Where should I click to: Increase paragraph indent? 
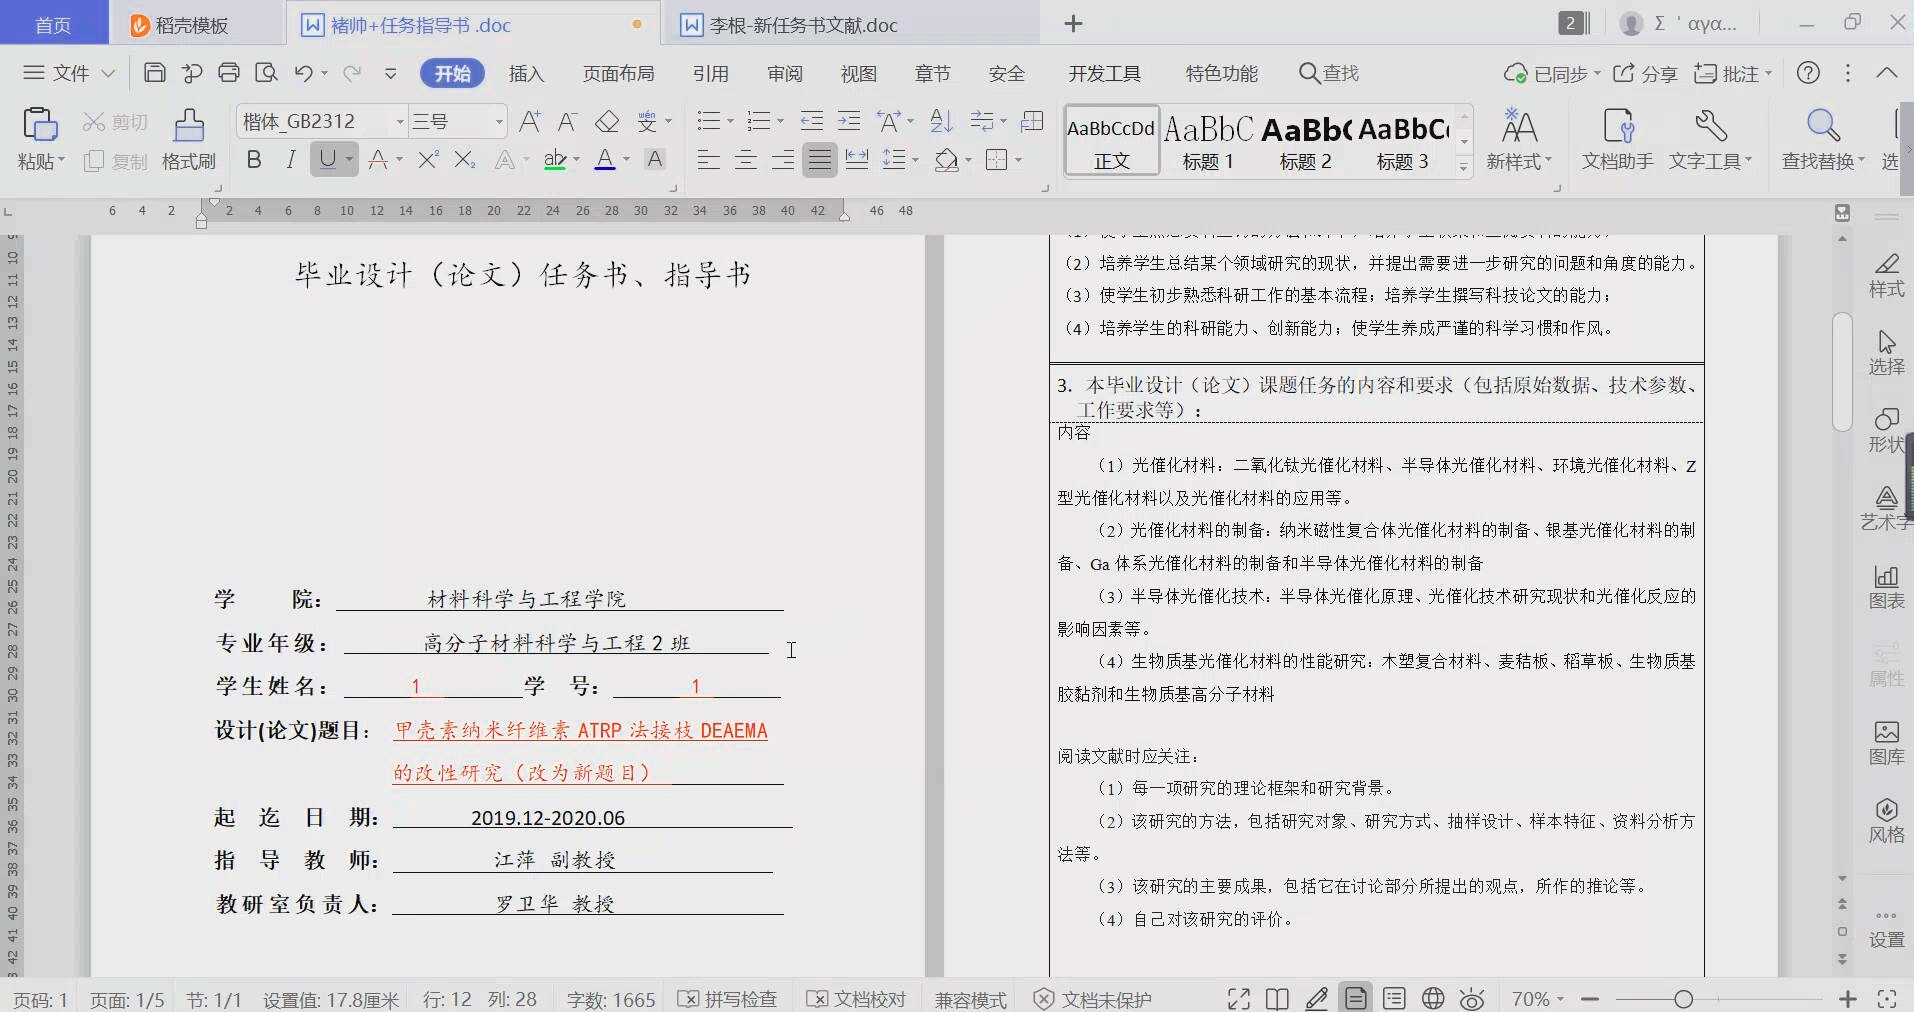coord(849,121)
